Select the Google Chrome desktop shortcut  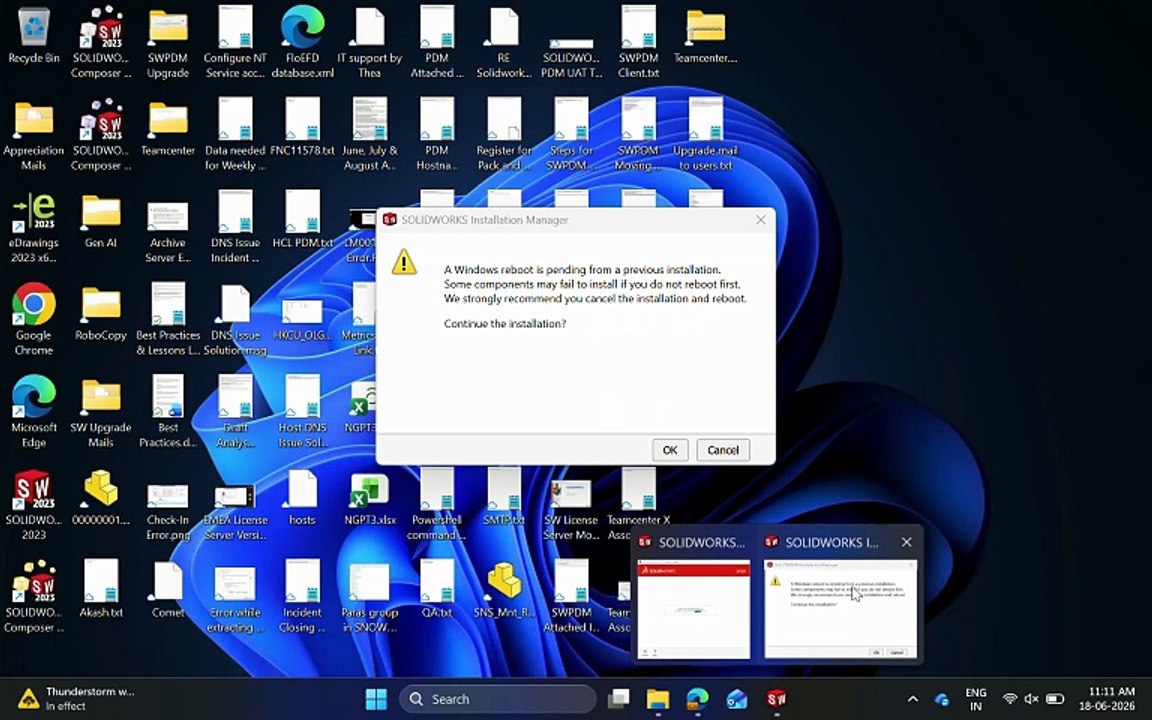point(33,320)
